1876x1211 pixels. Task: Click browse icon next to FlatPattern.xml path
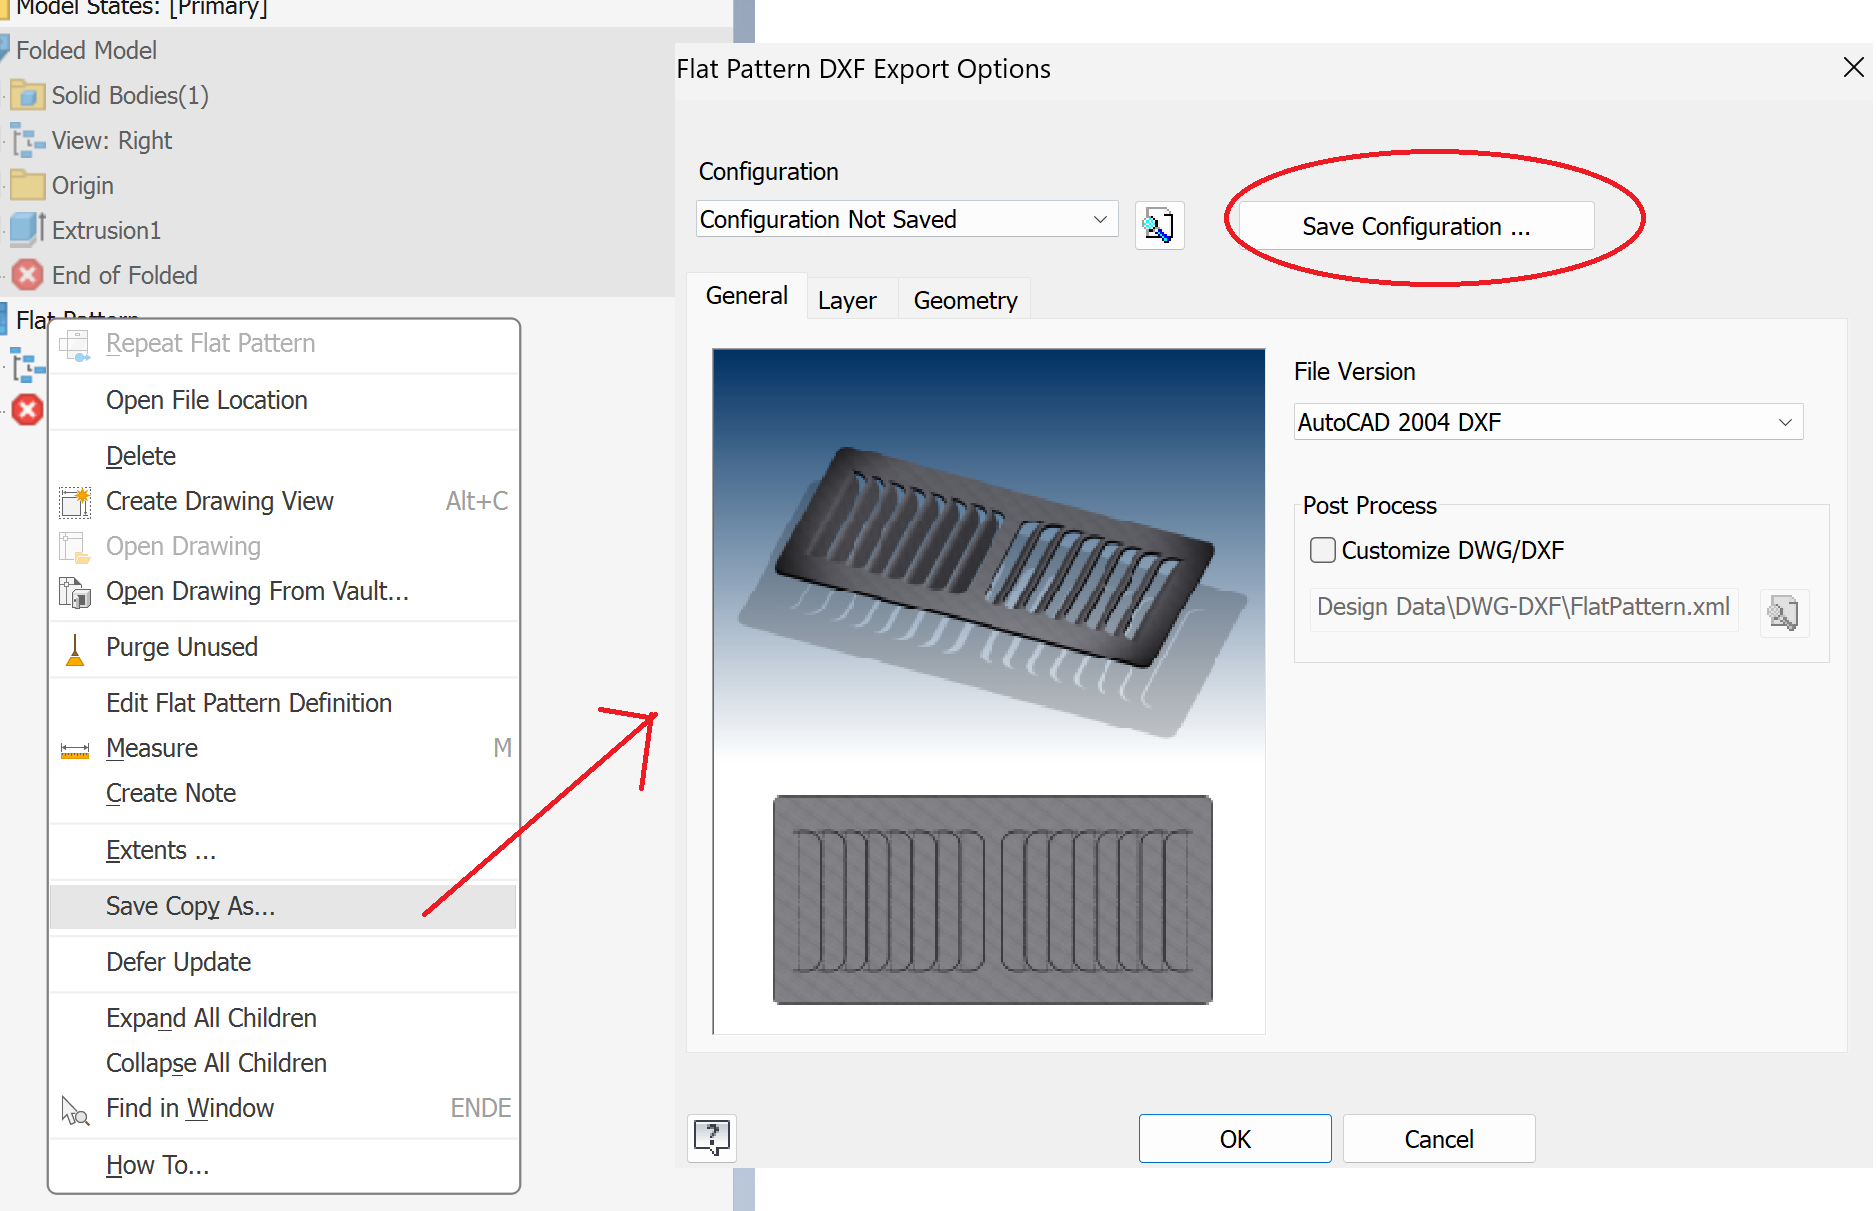click(1784, 613)
